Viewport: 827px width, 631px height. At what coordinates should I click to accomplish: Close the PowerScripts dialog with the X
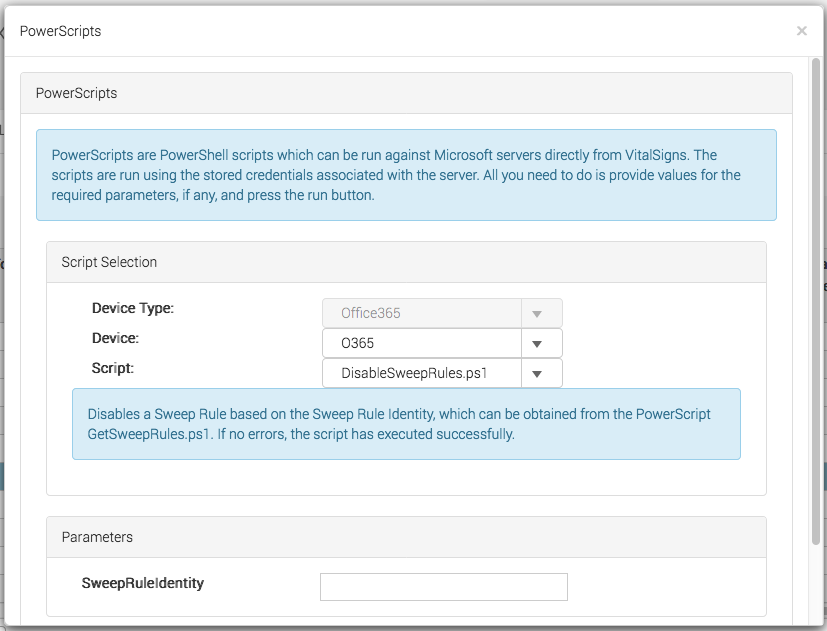(802, 31)
